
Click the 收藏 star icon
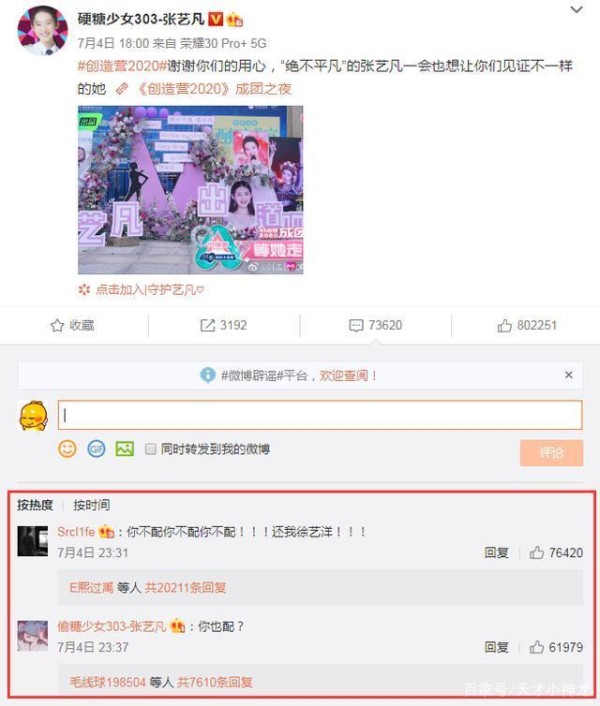57,325
